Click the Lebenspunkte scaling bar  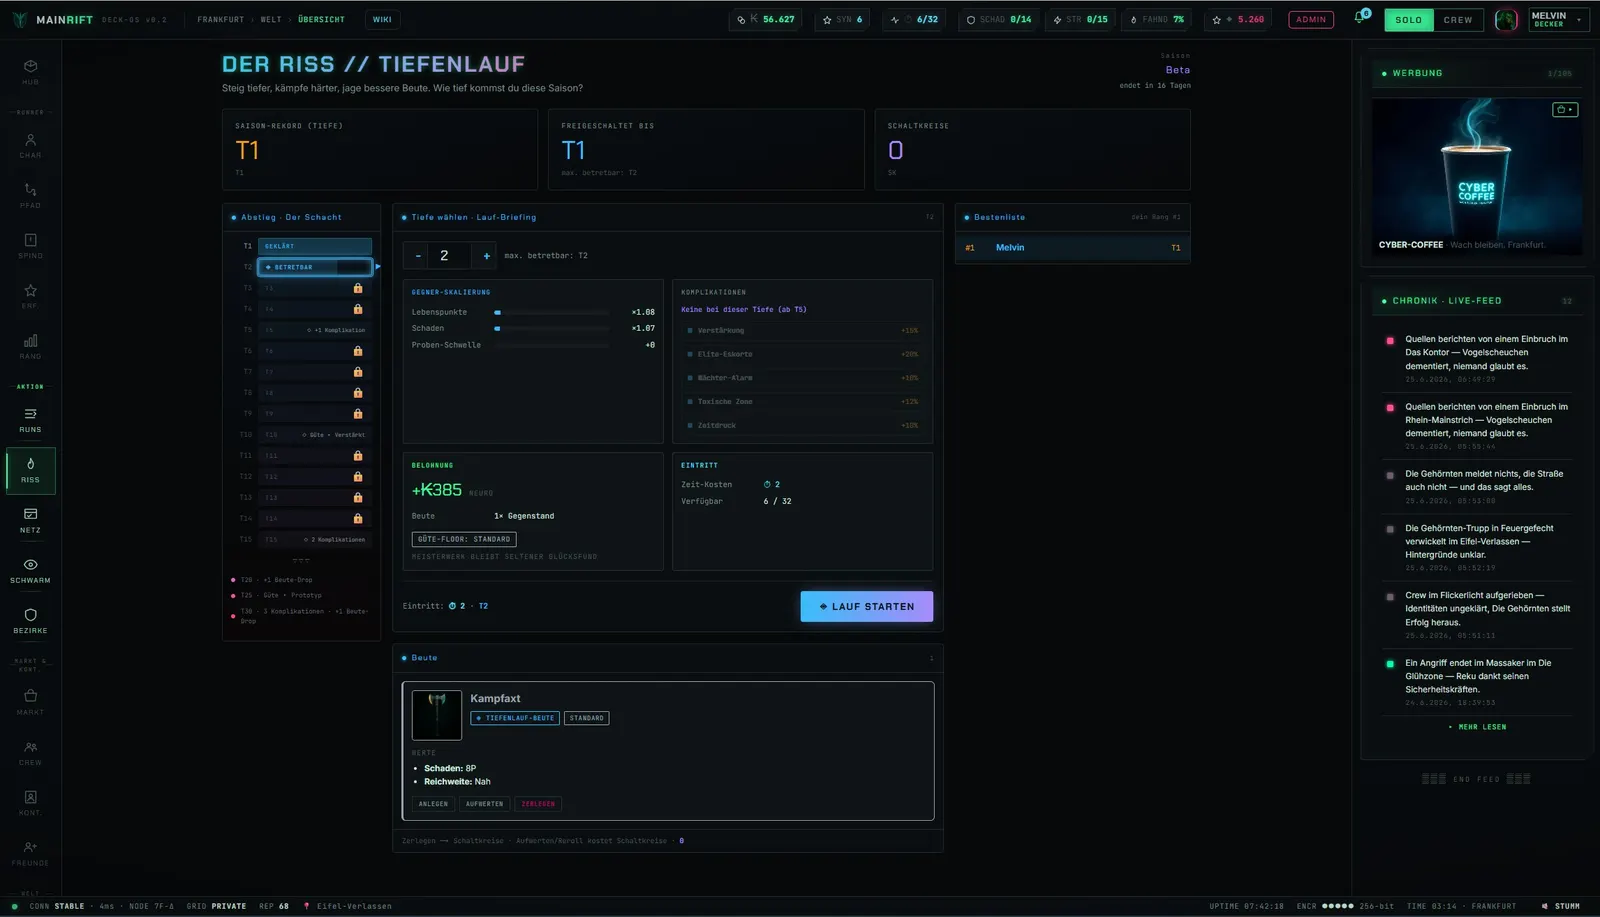[x=551, y=312]
